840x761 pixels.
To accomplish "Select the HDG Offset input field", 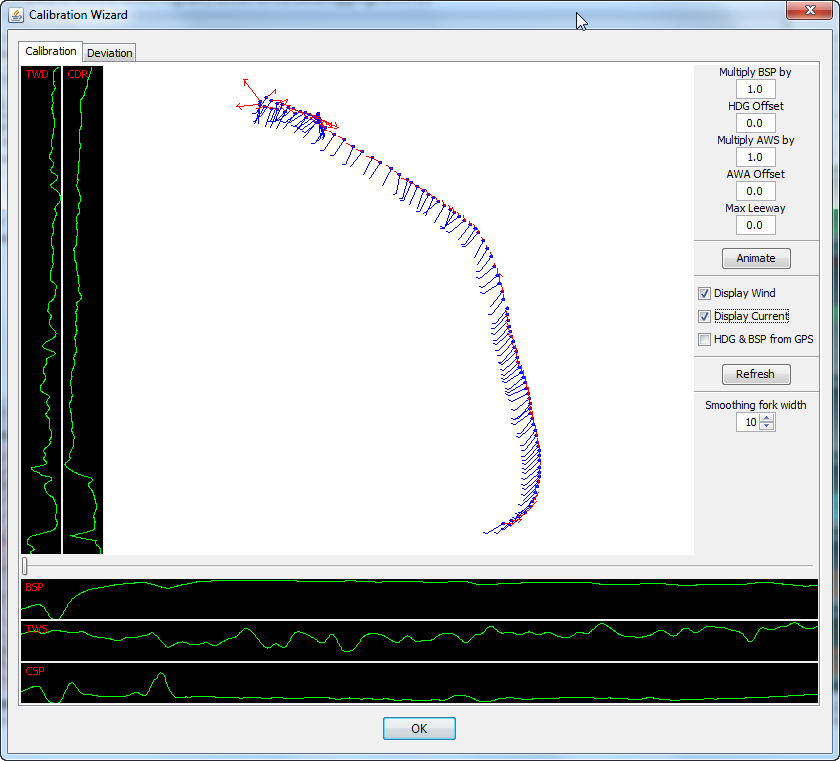I will (x=755, y=123).
